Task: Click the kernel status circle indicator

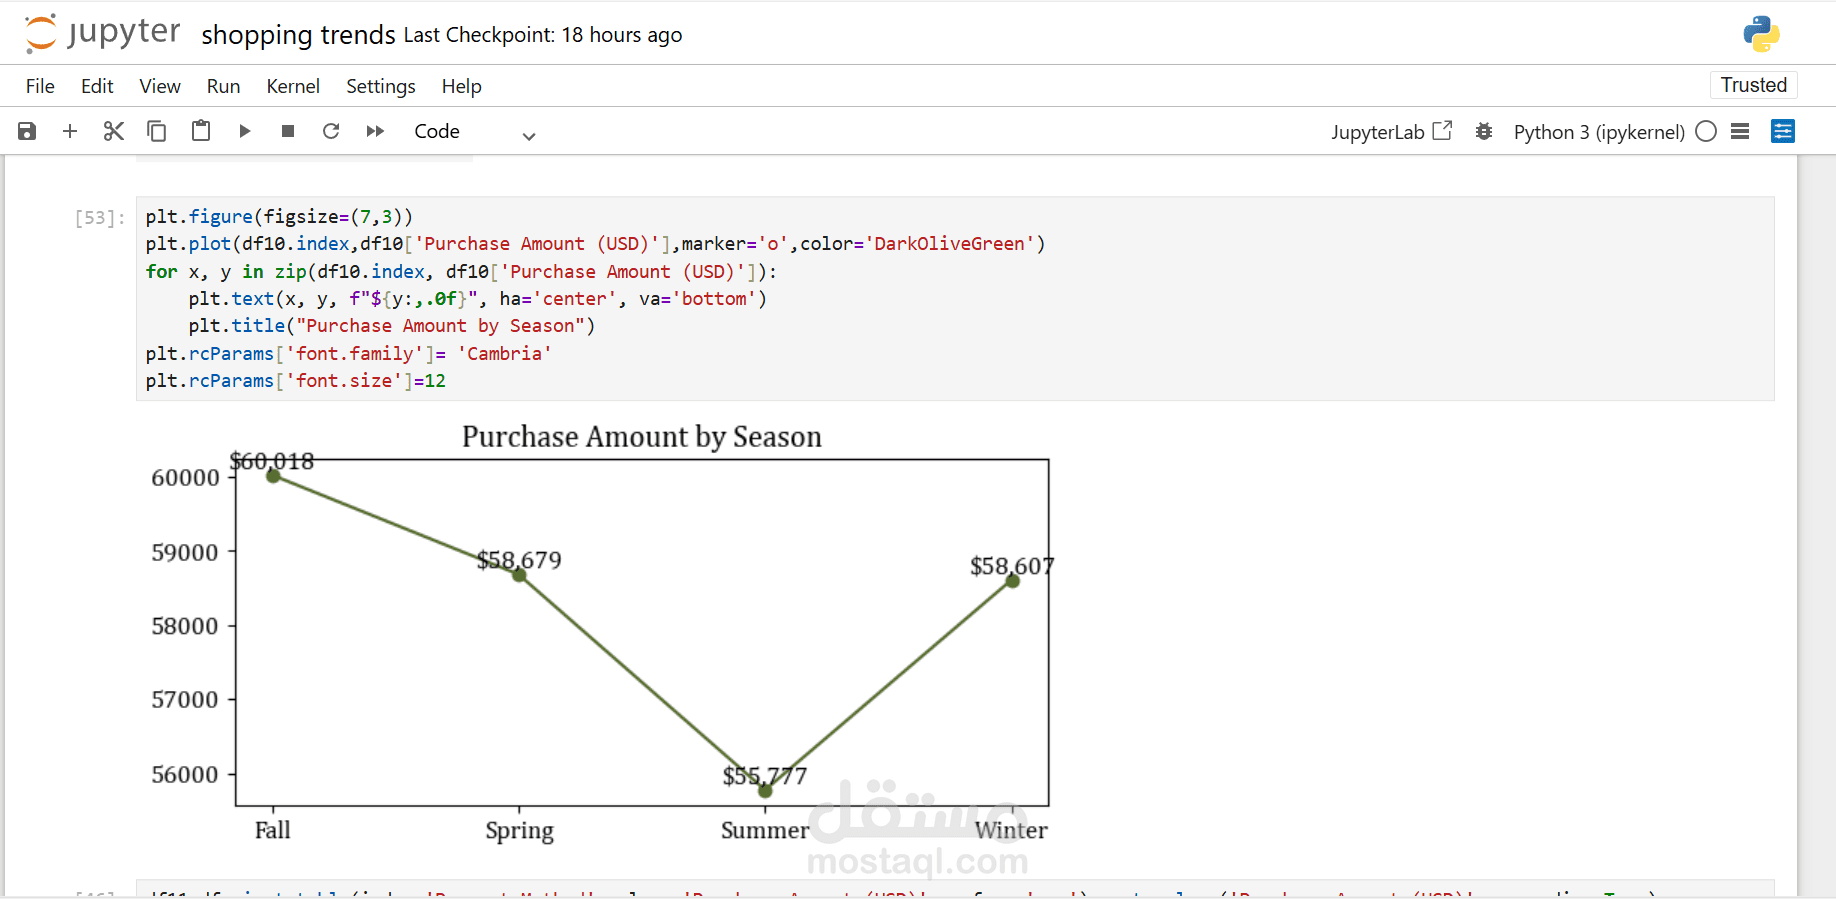Action: [x=1706, y=131]
